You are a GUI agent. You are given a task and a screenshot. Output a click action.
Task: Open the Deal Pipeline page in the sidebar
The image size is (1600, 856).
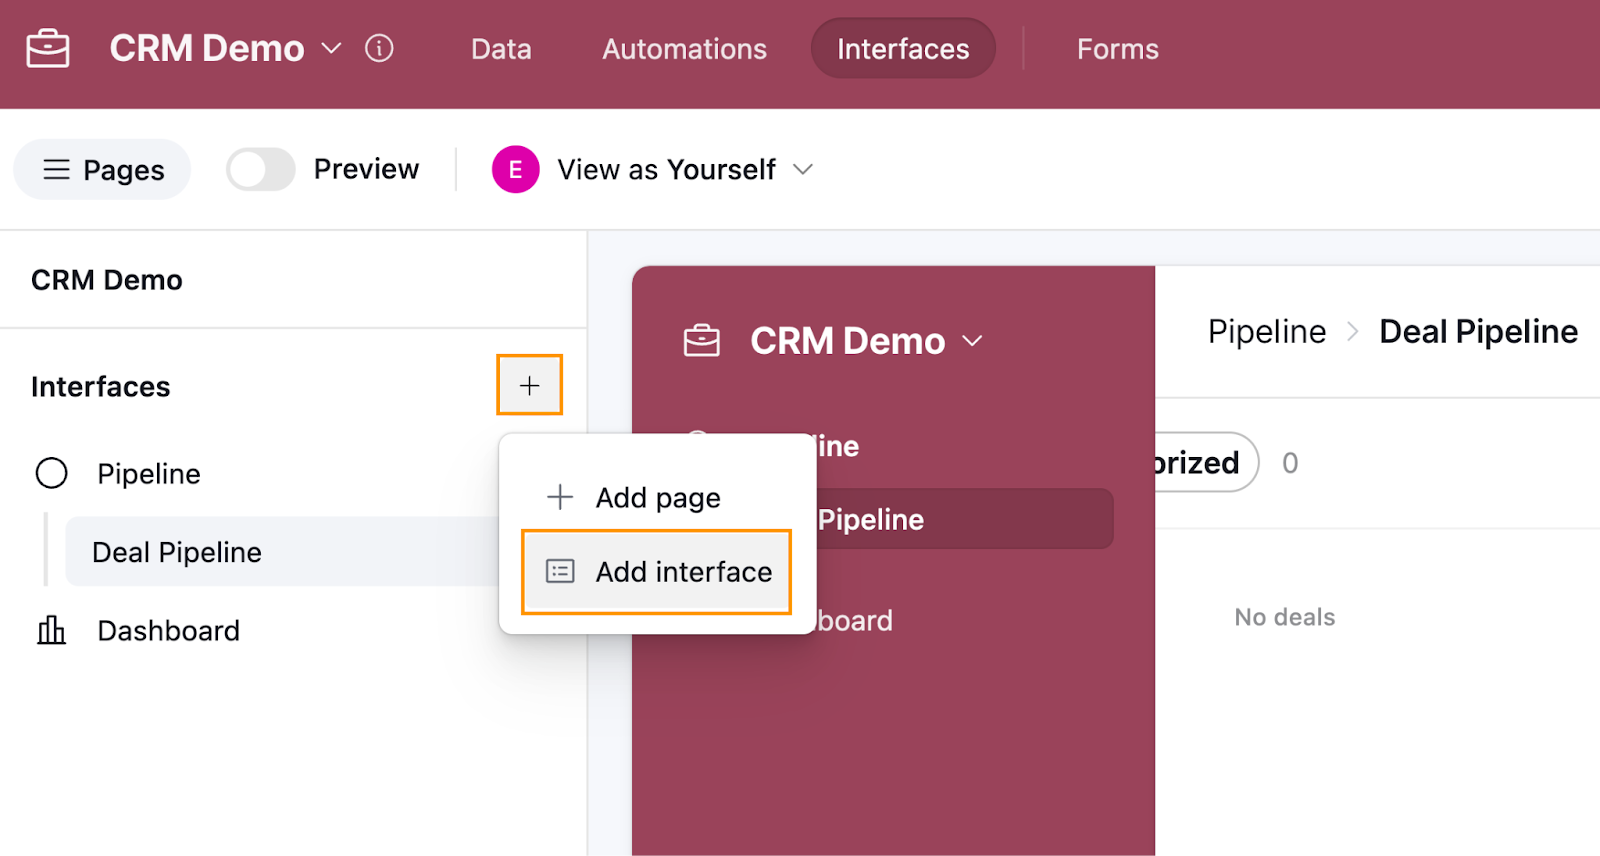click(282, 552)
